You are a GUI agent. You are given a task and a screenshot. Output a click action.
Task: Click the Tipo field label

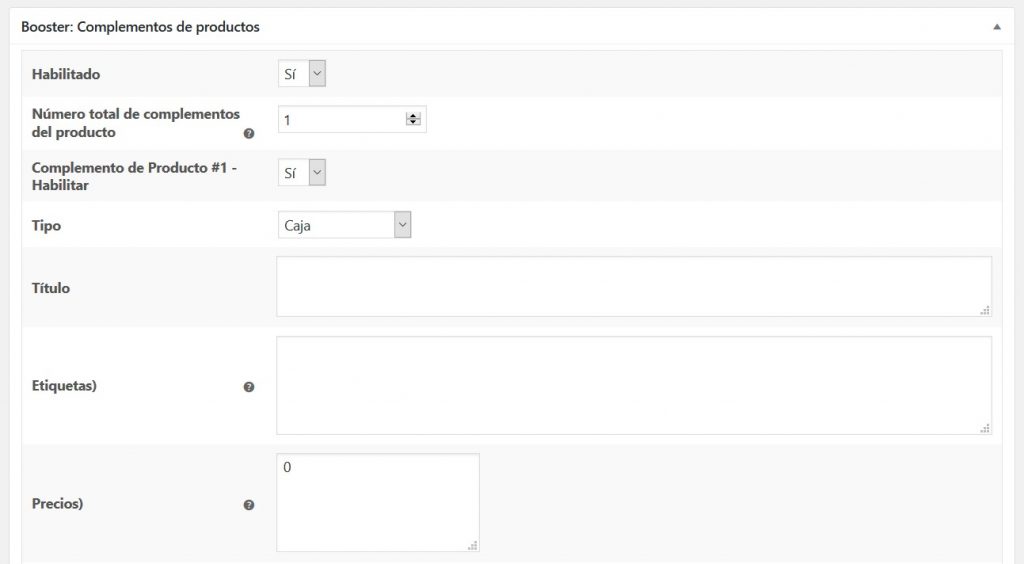(47, 226)
